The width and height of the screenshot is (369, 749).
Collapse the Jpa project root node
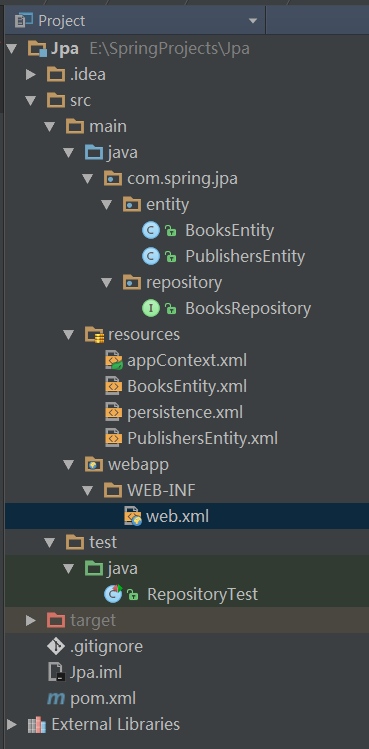pos(11,48)
